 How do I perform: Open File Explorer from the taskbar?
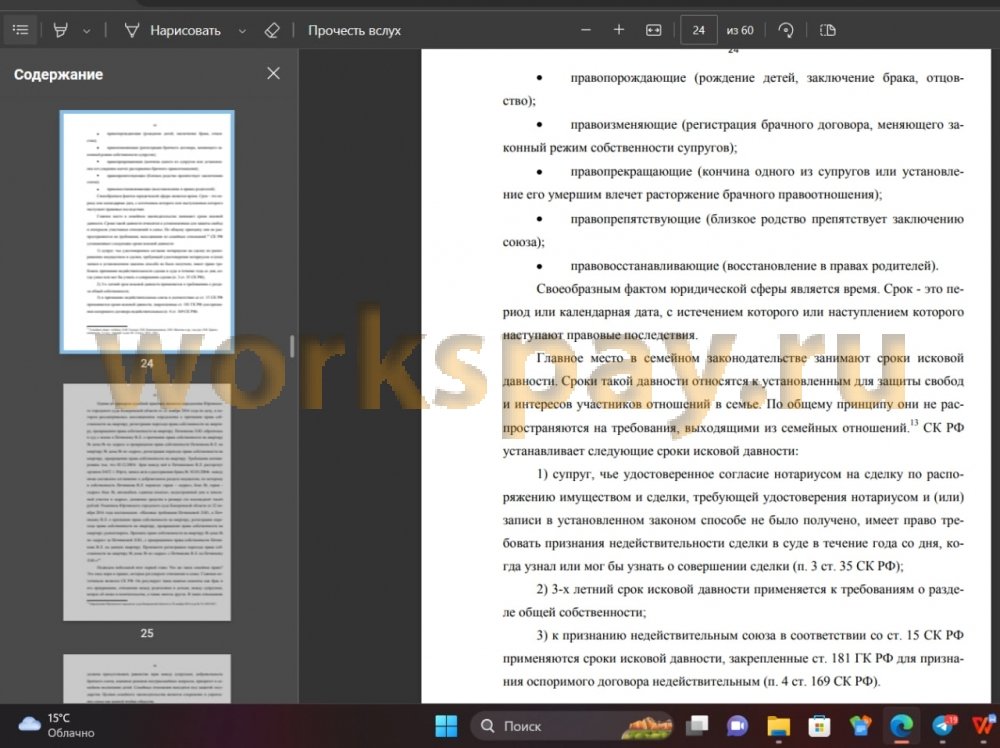click(779, 726)
